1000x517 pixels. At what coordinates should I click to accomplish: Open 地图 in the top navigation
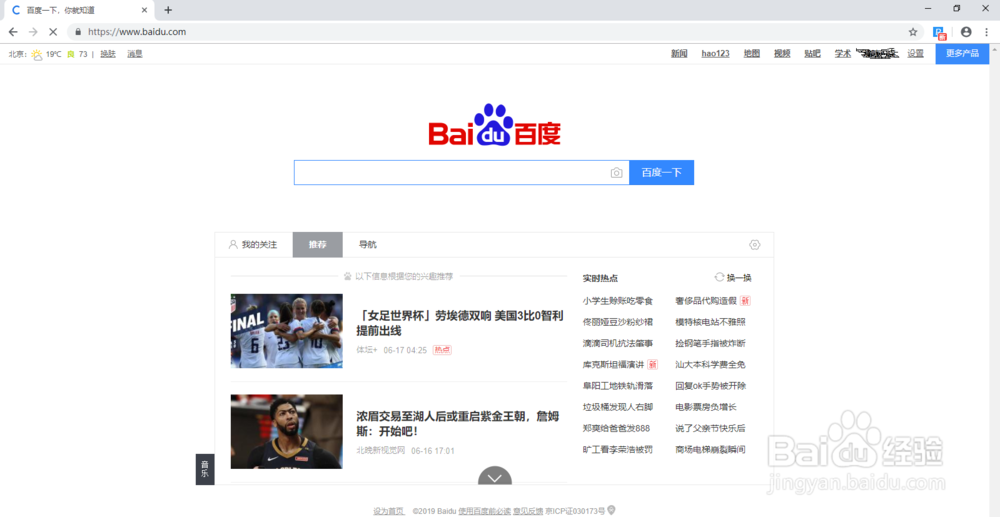click(752, 54)
